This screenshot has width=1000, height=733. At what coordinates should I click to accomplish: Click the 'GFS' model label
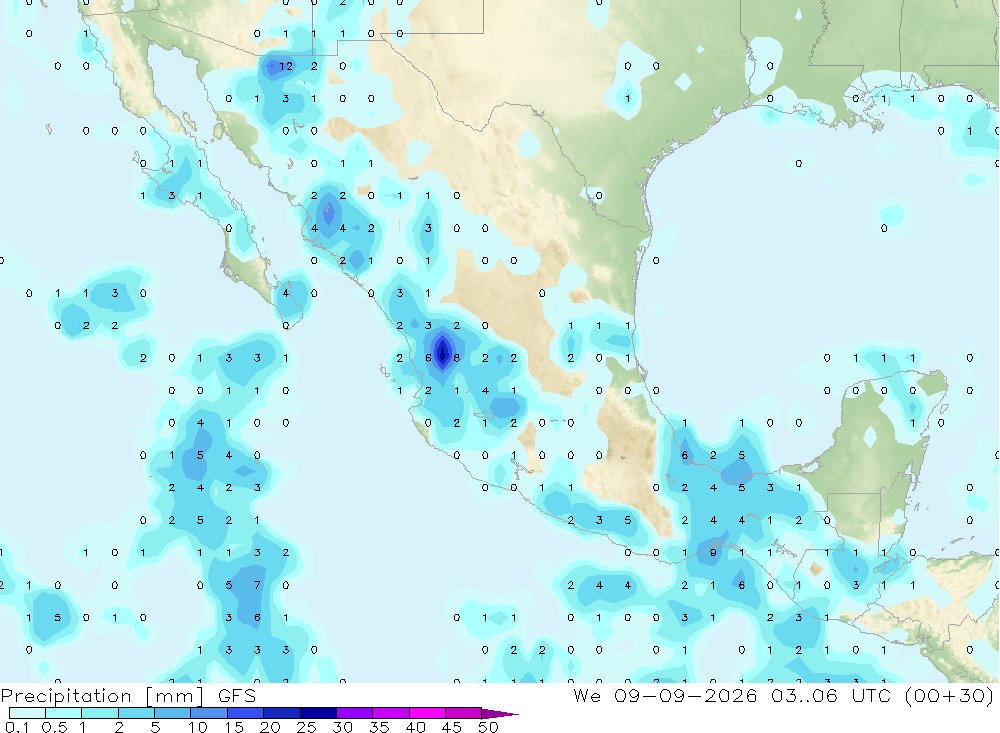237,695
